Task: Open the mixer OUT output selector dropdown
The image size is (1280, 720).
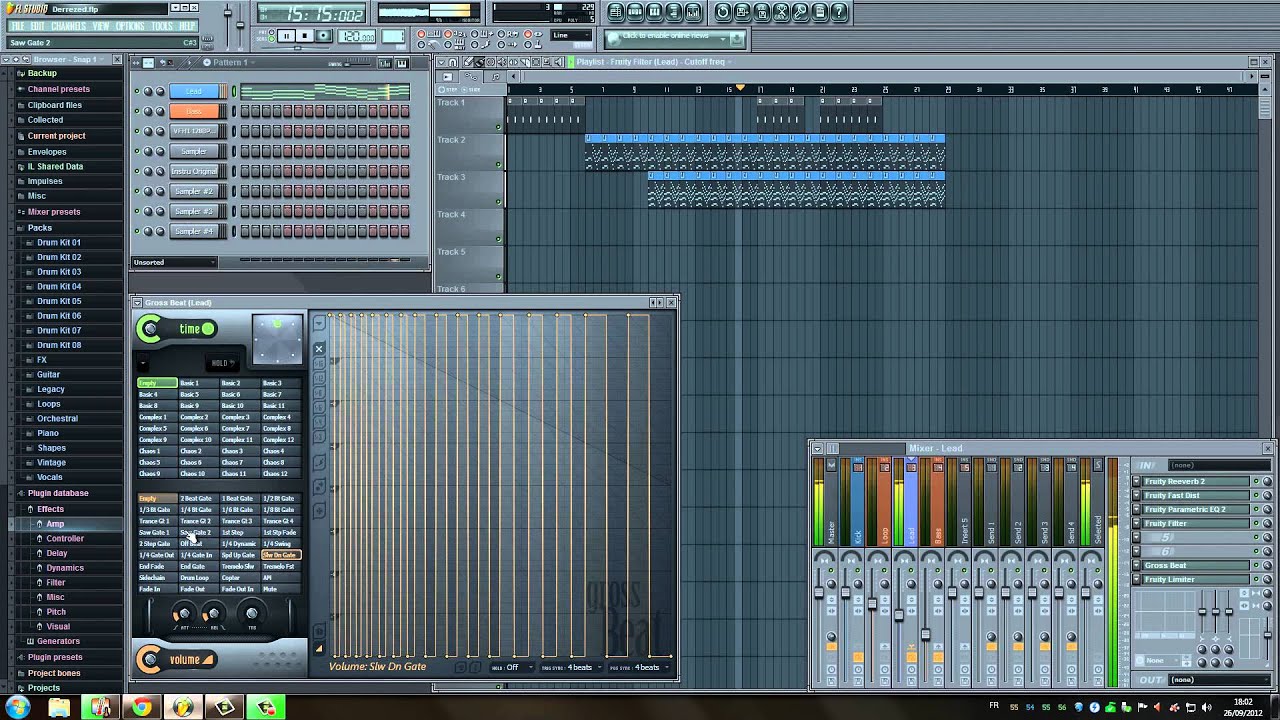Action: tap(1219, 680)
